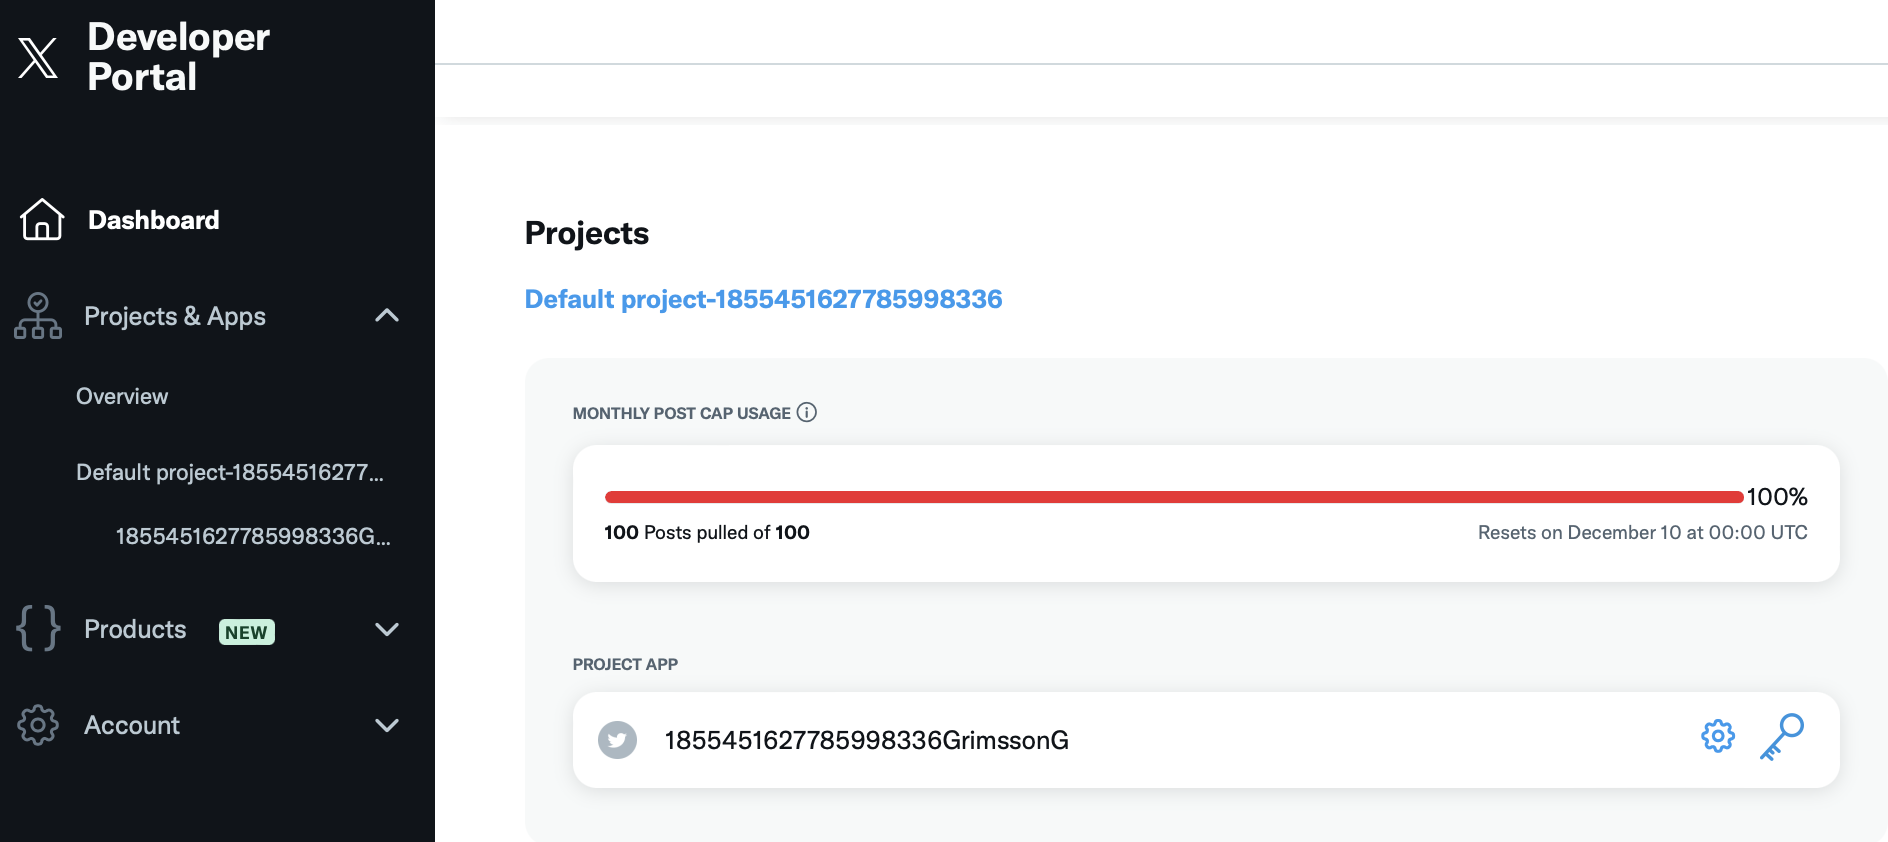Click the app's Twitter bird avatar

click(x=617, y=740)
